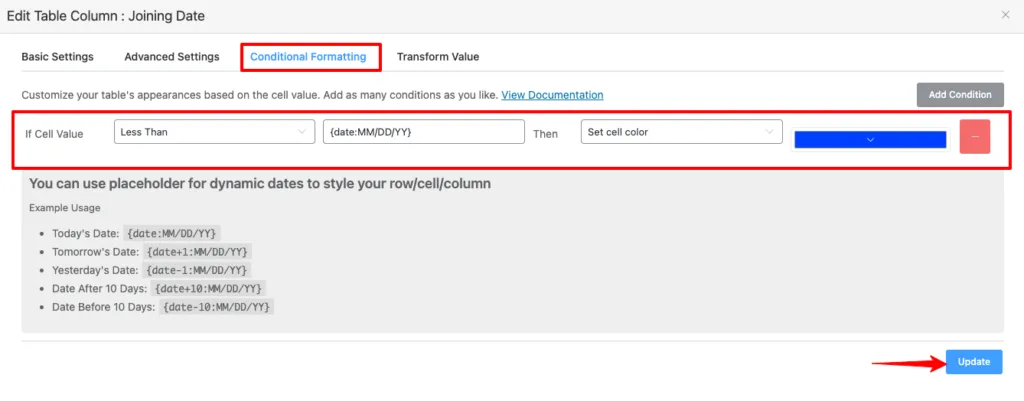
Task: Expand the Set cell color action dropdown
Action: (x=681, y=132)
